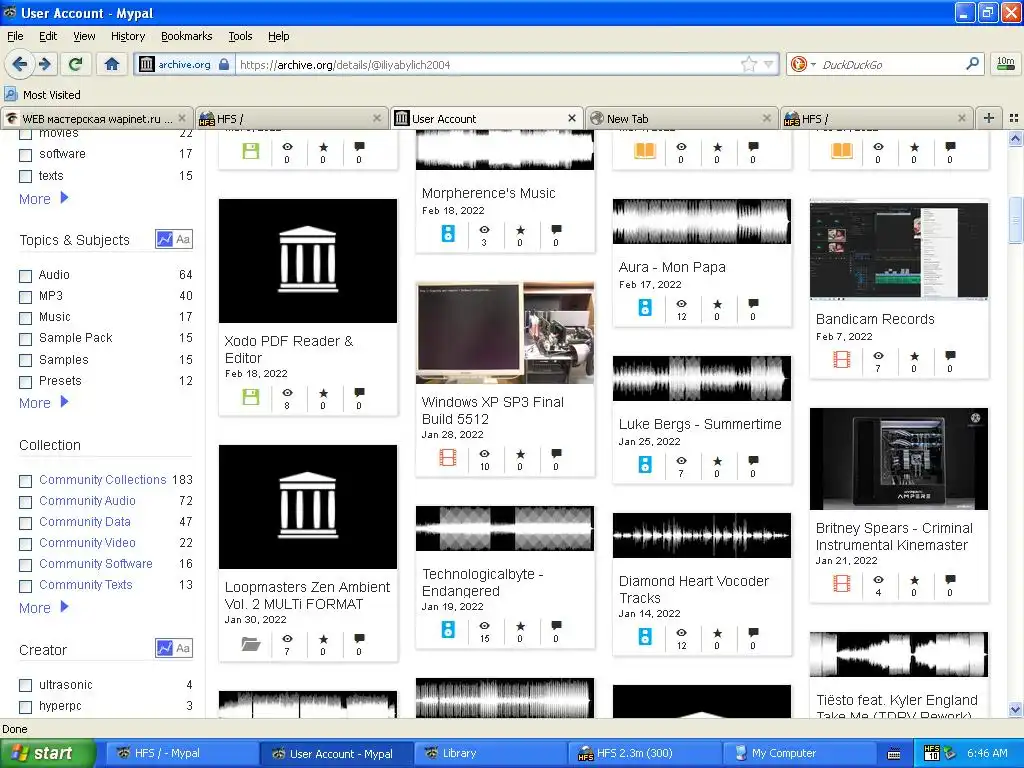The height and width of the screenshot is (768, 1024).
Task: Open the Bandicam Records video thumbnail
Action: 899,250
